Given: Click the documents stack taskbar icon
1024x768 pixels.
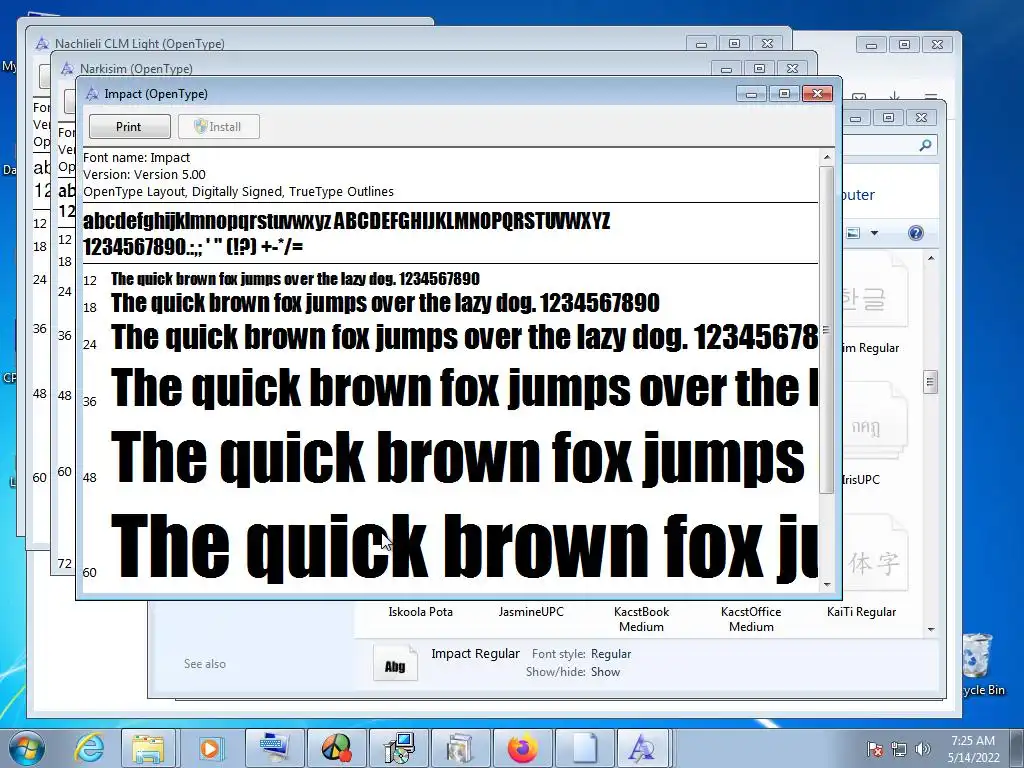Looking at the screenshot, I should click(460, 748).
